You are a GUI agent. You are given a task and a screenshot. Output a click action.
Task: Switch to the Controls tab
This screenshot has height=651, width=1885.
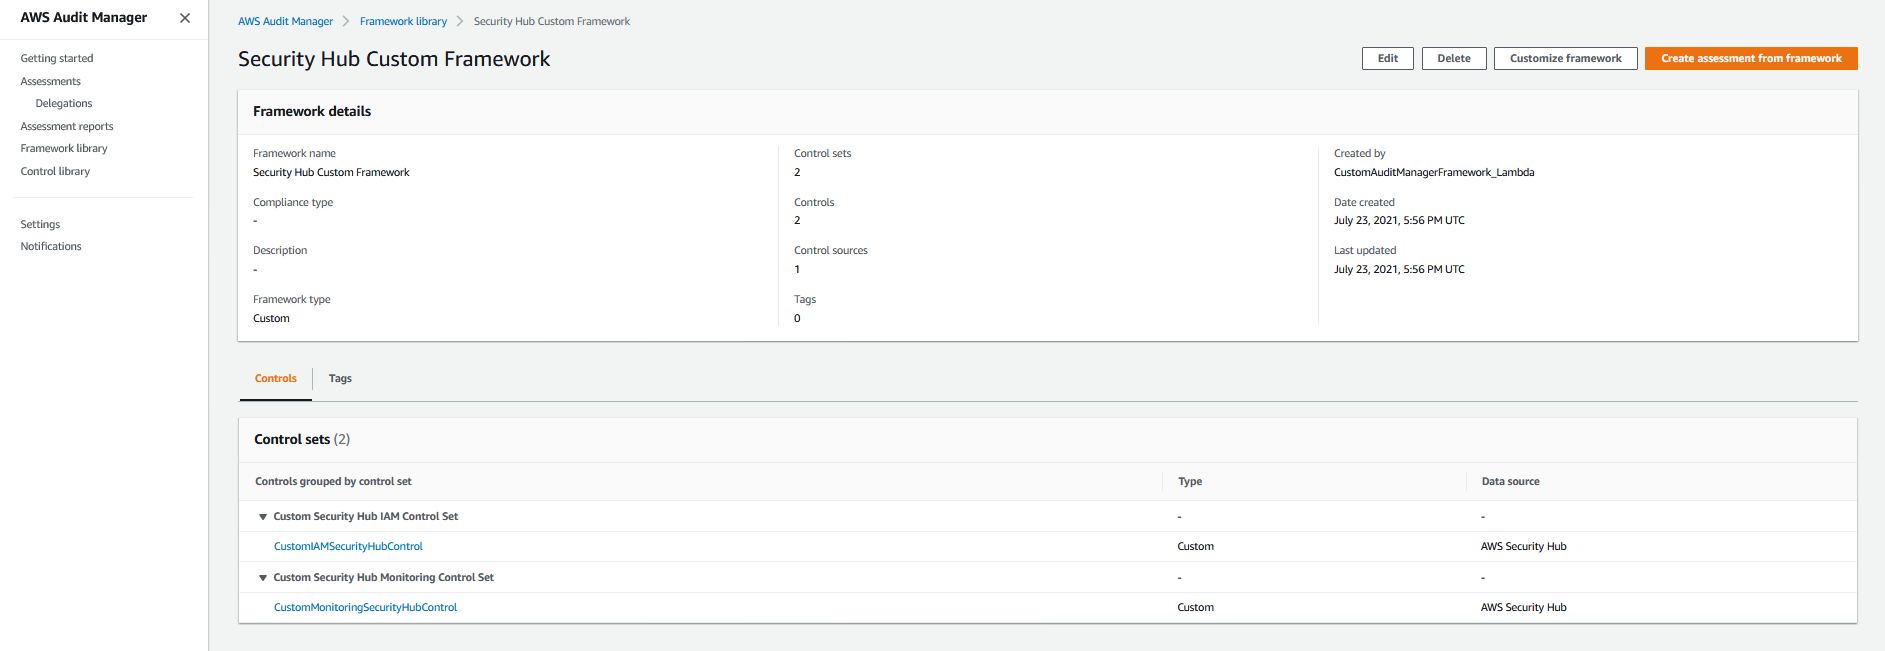pos(276,378)
